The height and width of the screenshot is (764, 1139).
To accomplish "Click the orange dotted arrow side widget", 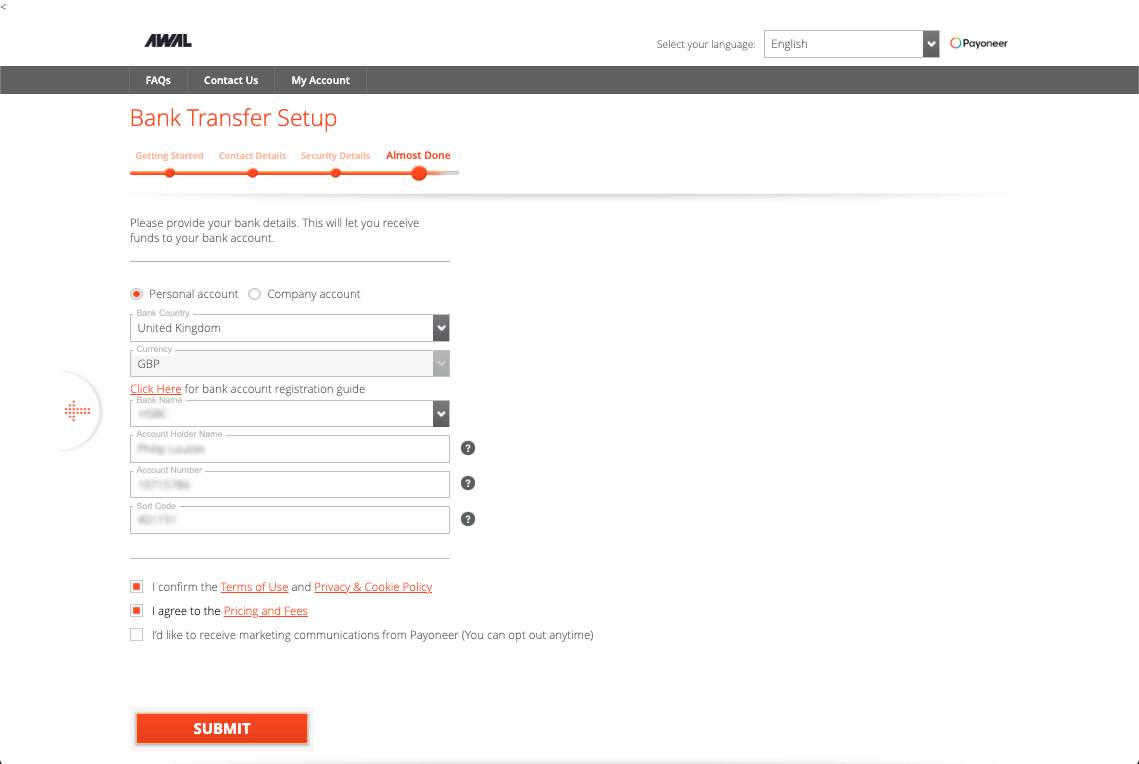I will pyautogui.click(x=77, y=411).
